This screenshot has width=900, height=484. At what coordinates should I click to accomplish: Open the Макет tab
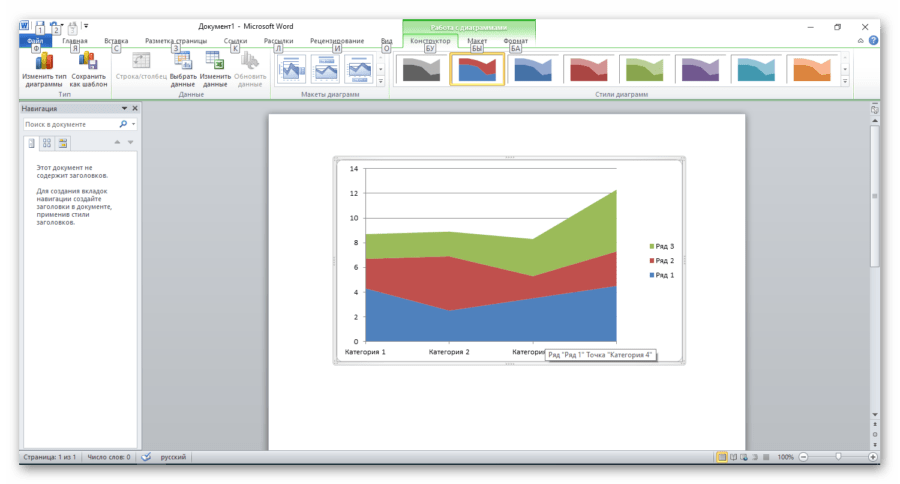pos(477,41)
